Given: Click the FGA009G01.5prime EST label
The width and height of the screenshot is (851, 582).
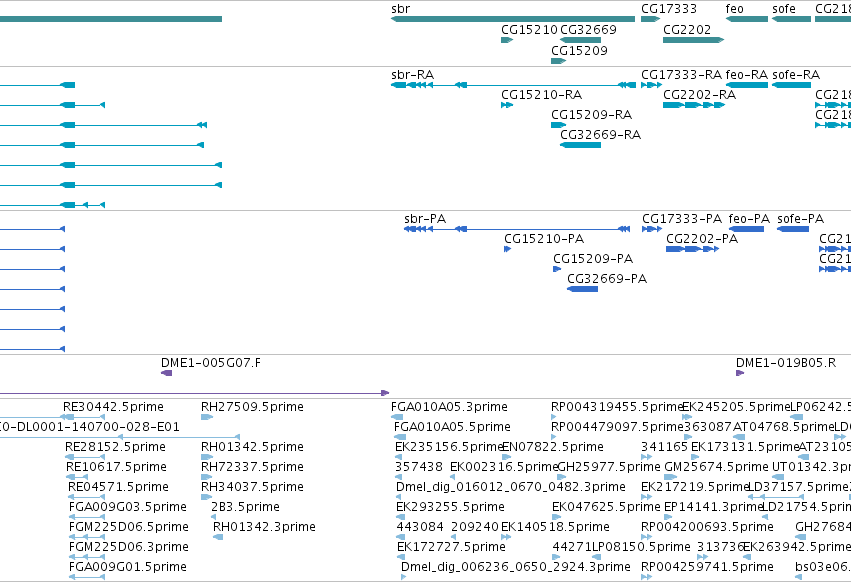Looking at the screenshot, I should tap(128, 568).
